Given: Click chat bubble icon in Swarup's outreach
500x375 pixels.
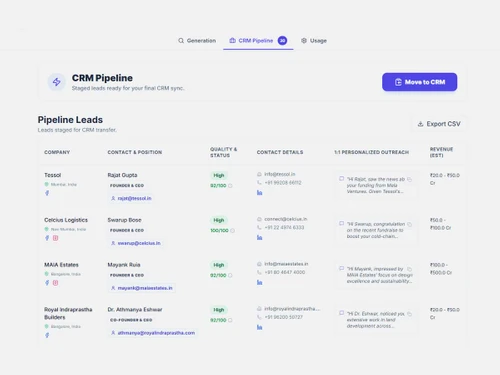Looking at the screenshot, I should pyautogui.click(x=341, y=223).
